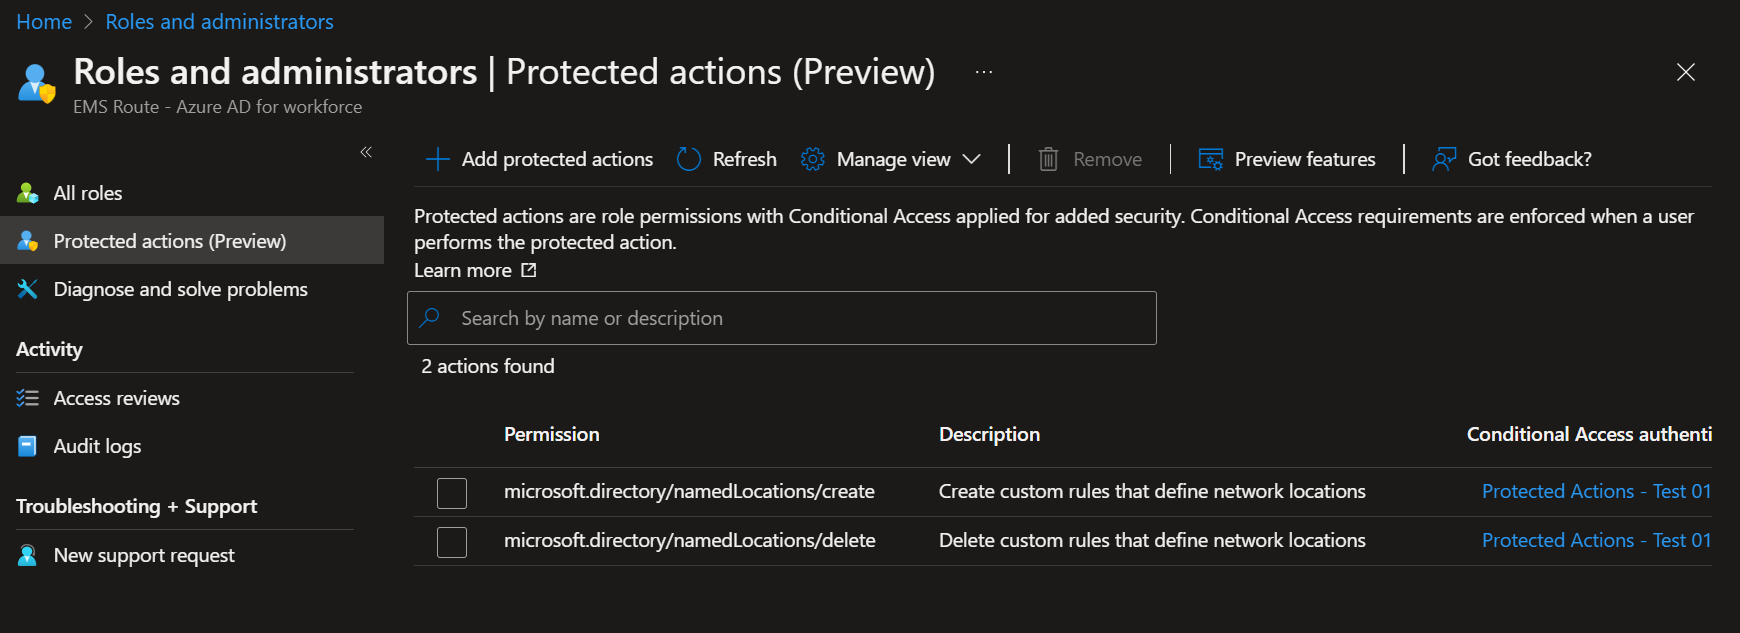
Task: Click the Refresh circular arrow icon
Action: (689, 159)
